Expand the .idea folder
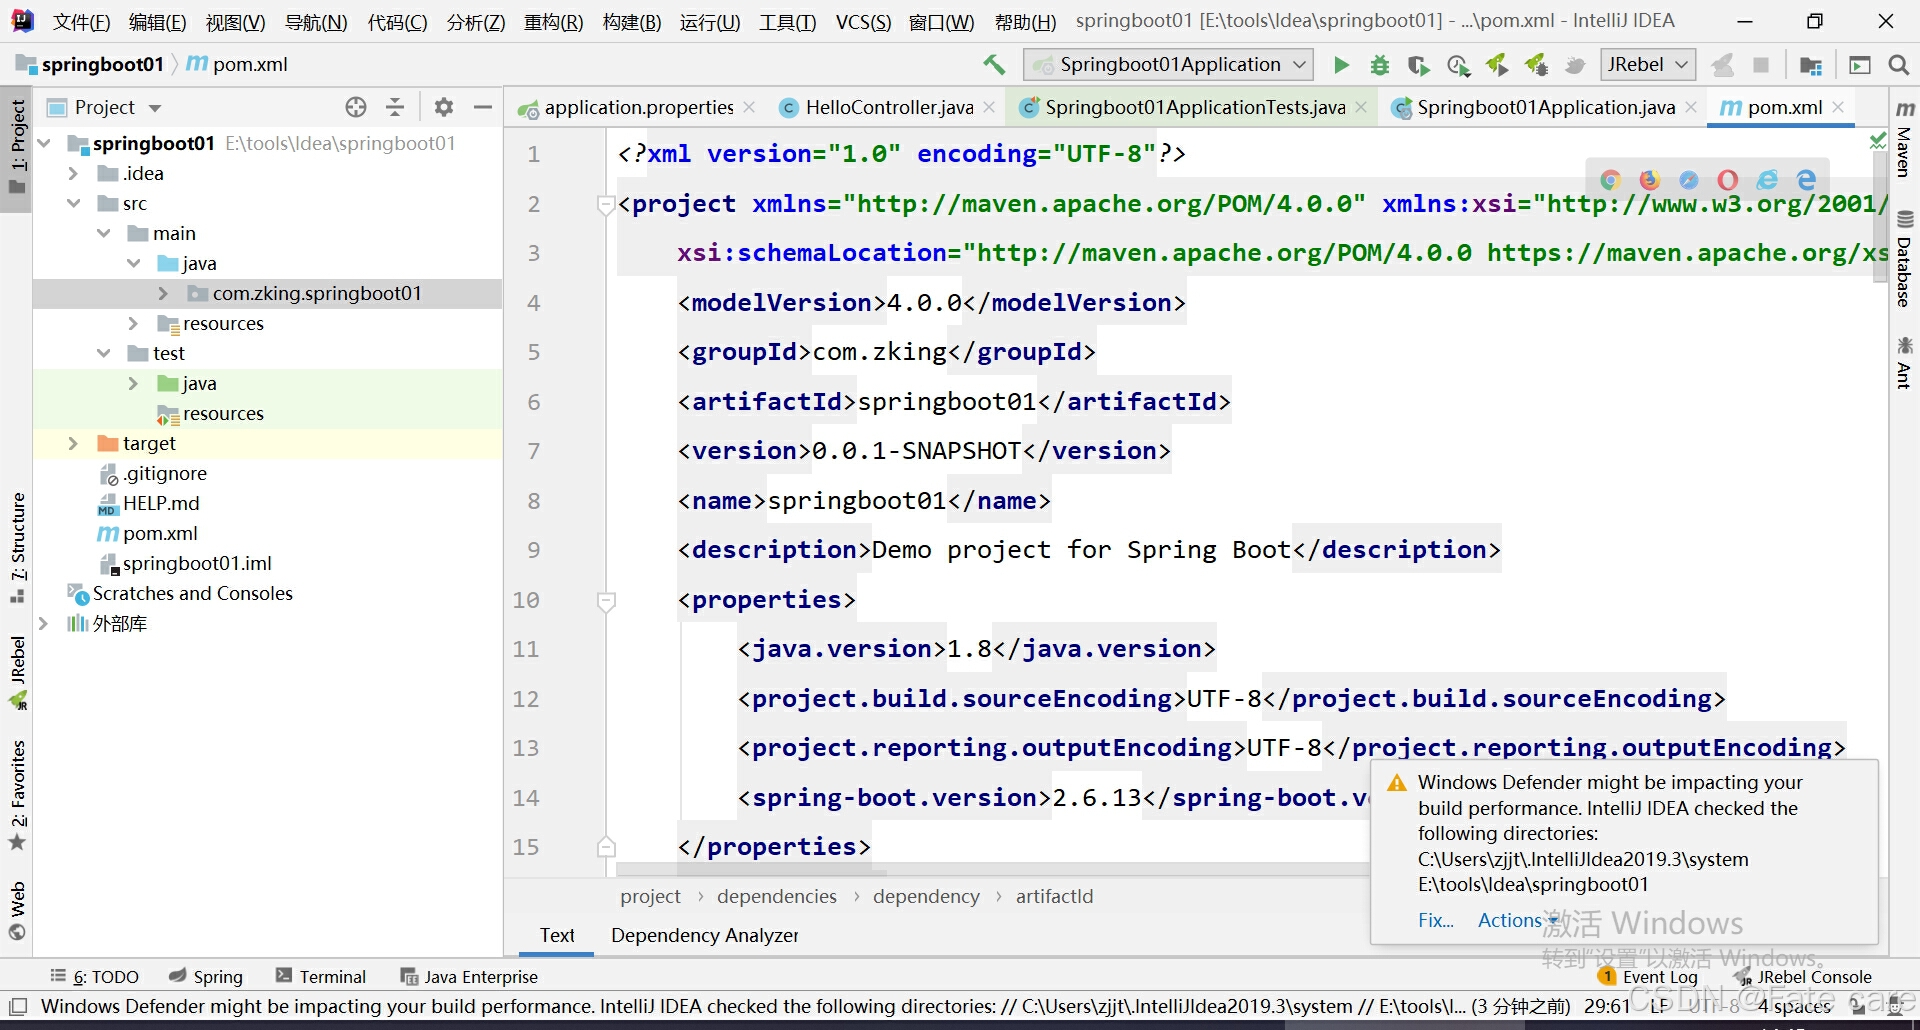Screen dimensions: 1920x1030 click(73, 173)
